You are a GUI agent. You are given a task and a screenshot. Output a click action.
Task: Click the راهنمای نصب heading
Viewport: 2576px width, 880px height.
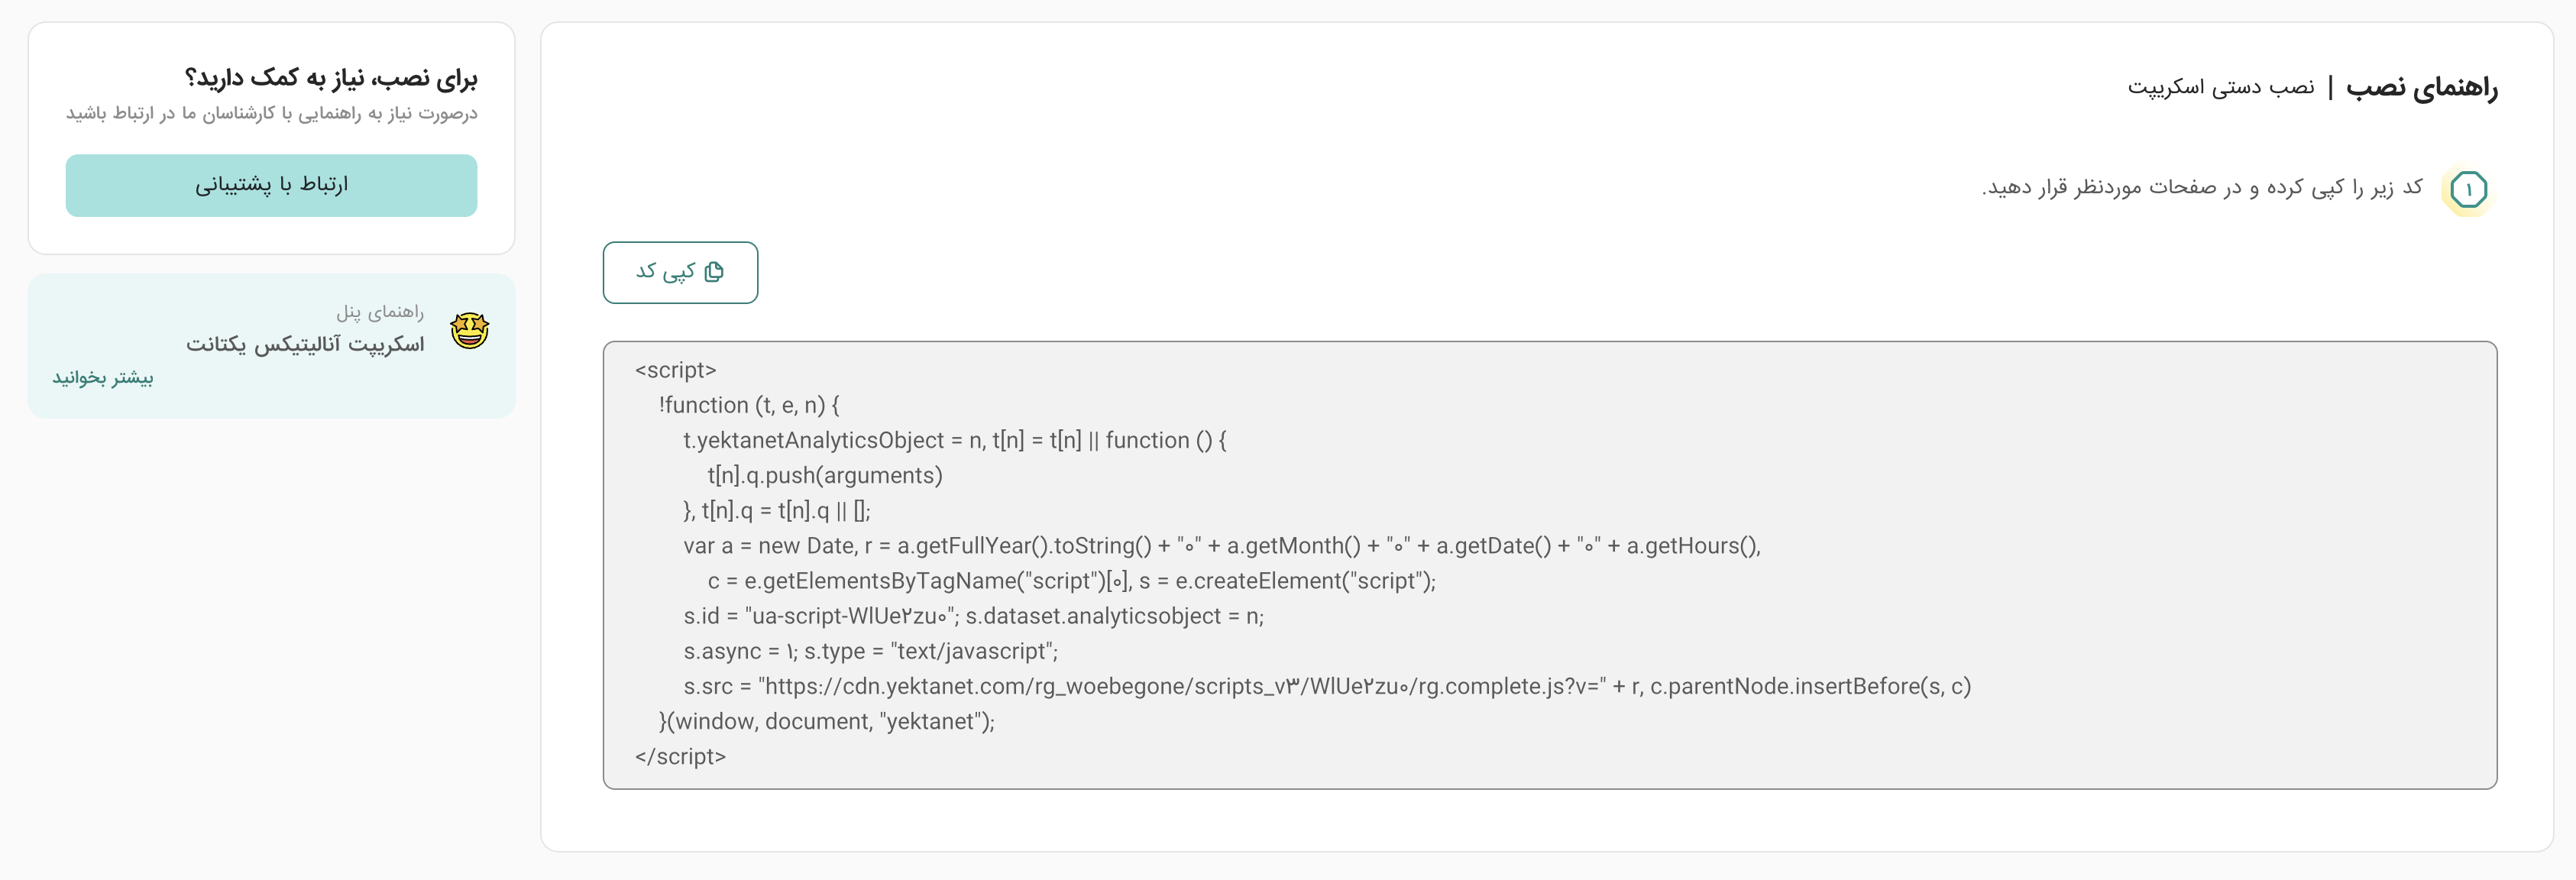(2422, 88)
